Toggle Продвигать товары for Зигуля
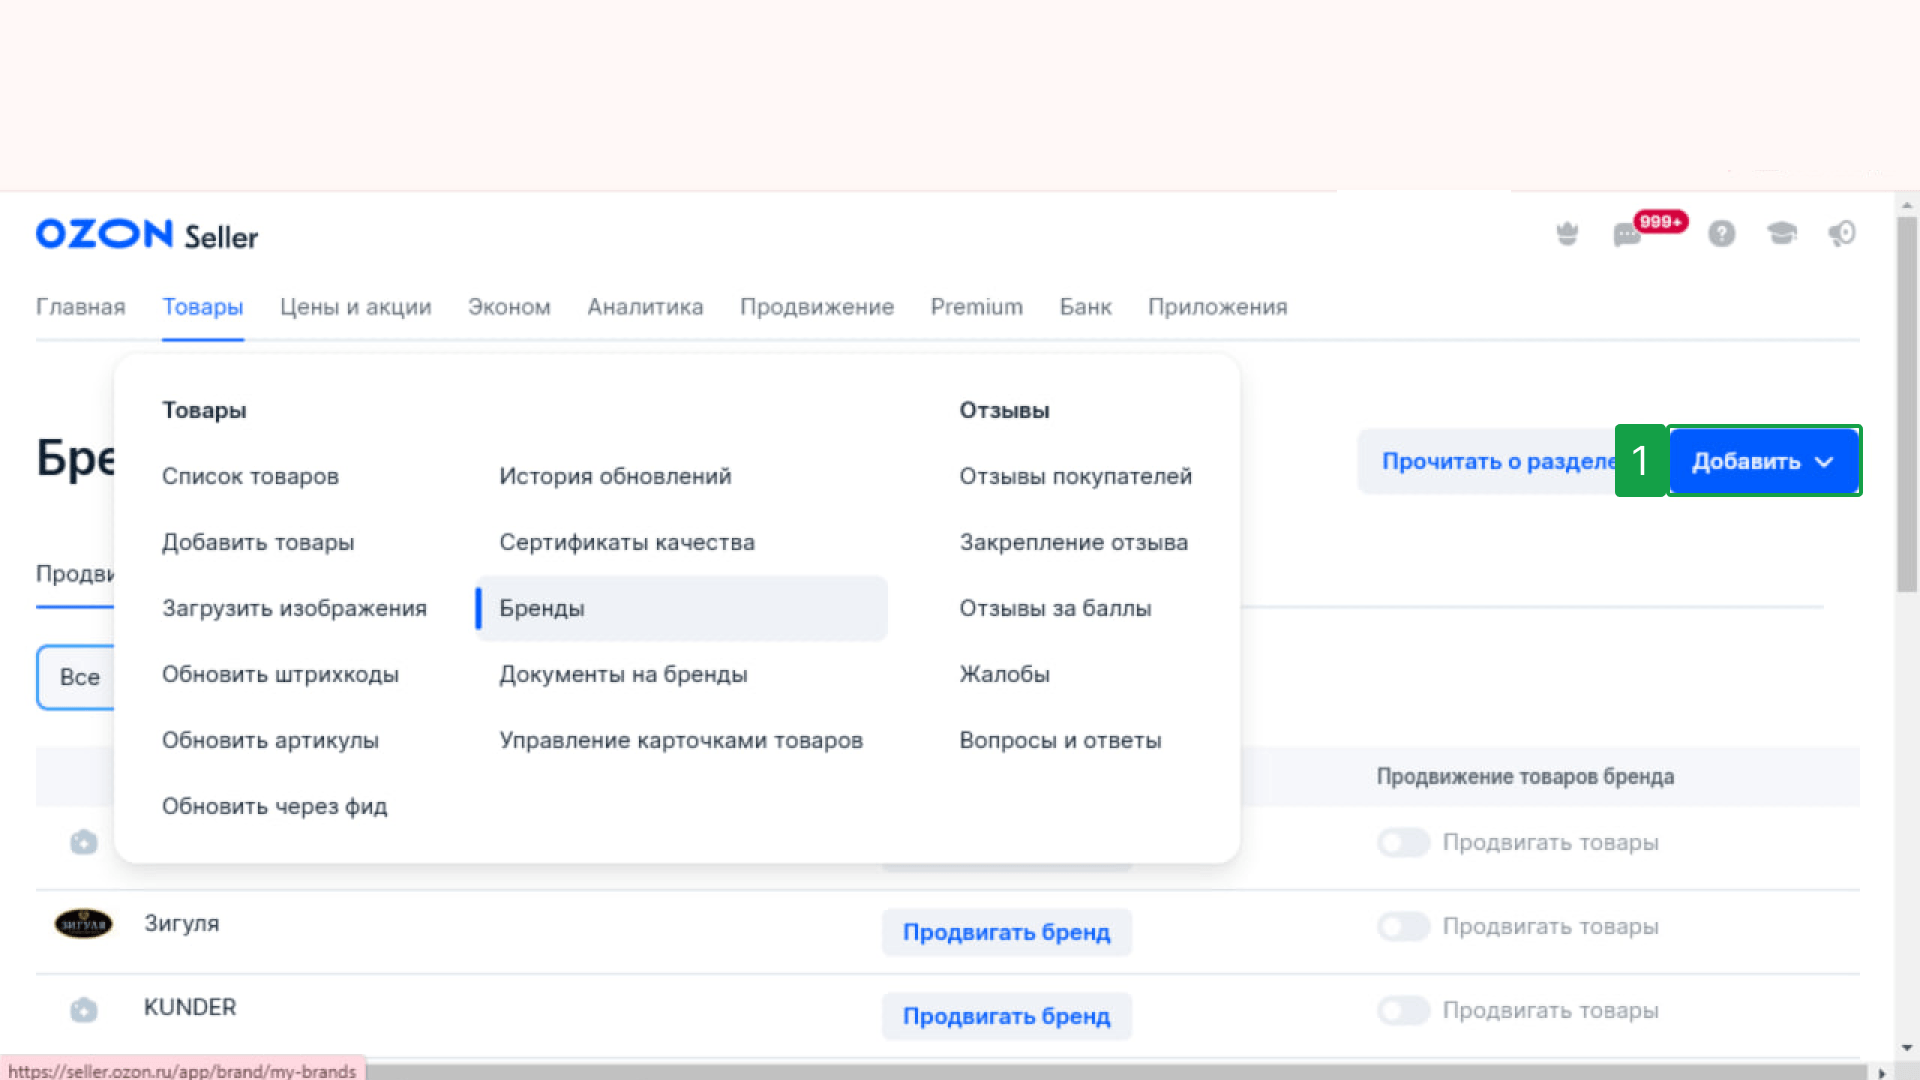 [x=1403, y=927]
